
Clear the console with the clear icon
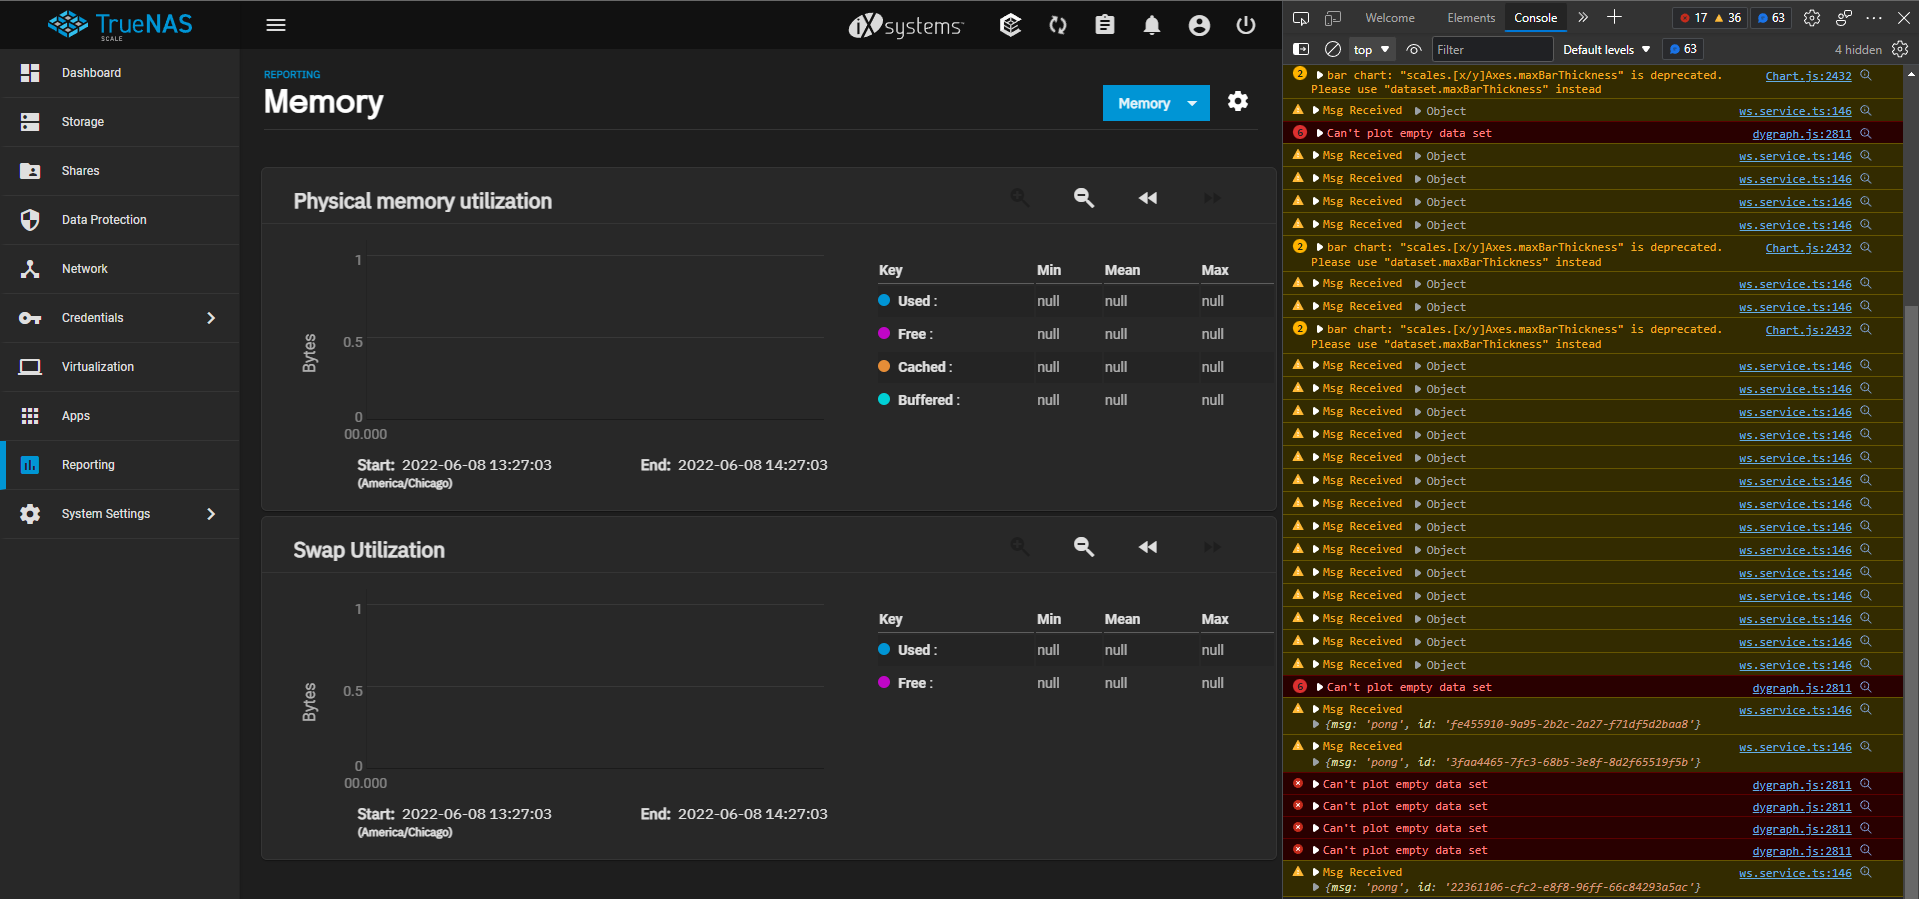pyautogui.click(x=1333, y=49)
